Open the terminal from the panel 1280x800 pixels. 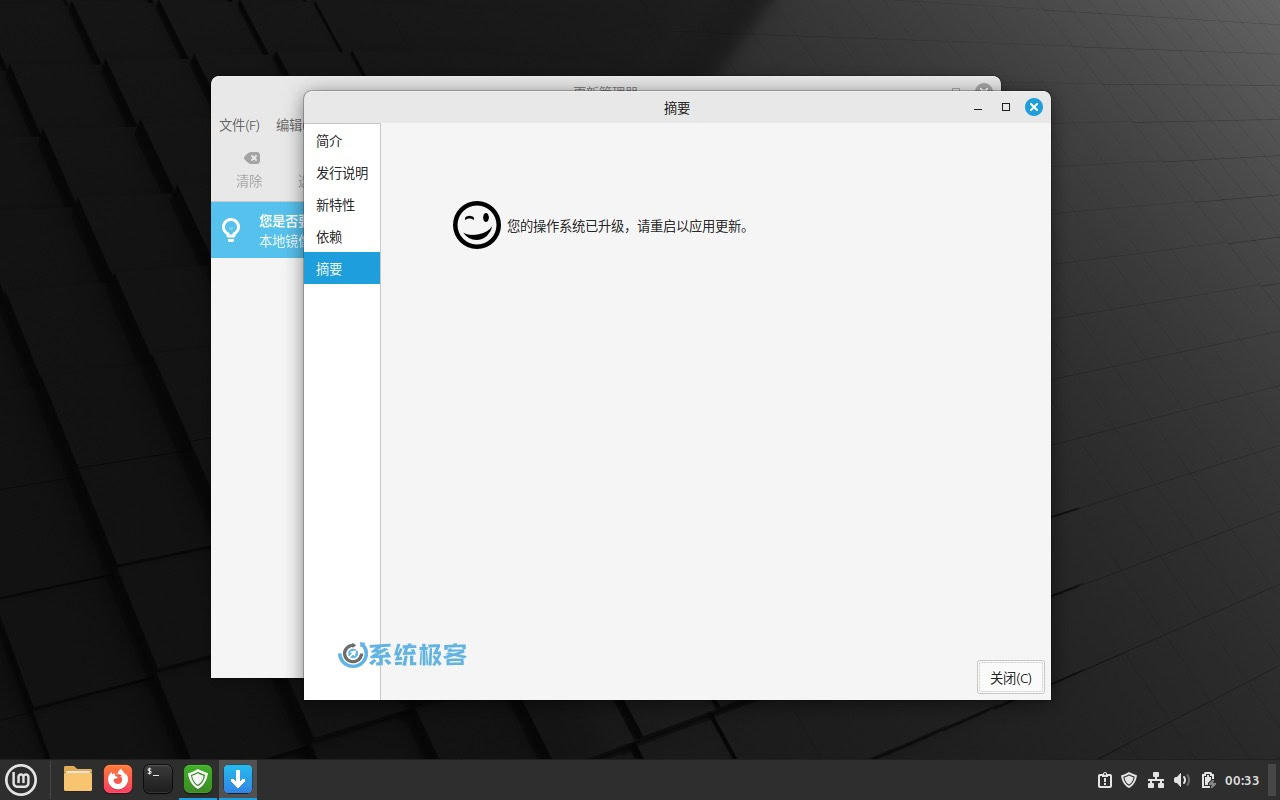click(158, 779)
